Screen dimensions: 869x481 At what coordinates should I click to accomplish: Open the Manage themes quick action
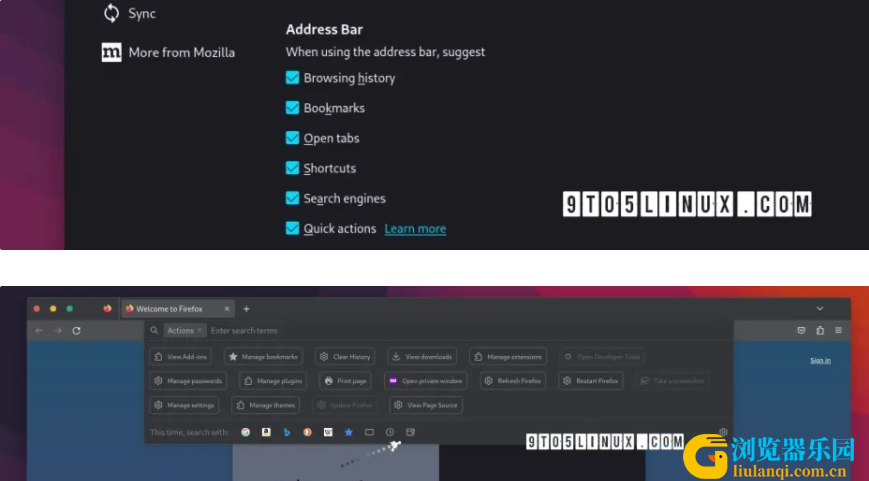(265, 405)
